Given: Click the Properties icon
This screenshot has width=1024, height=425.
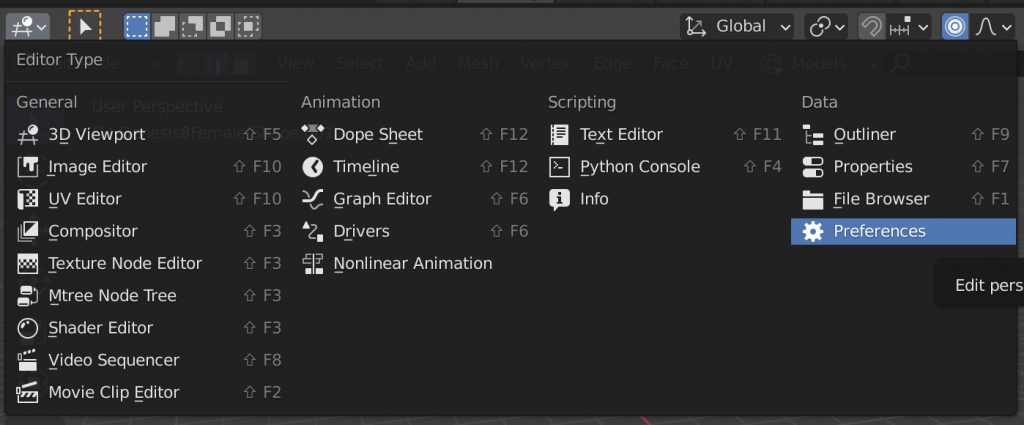Looking at the screenshot, I should [813, 166].
